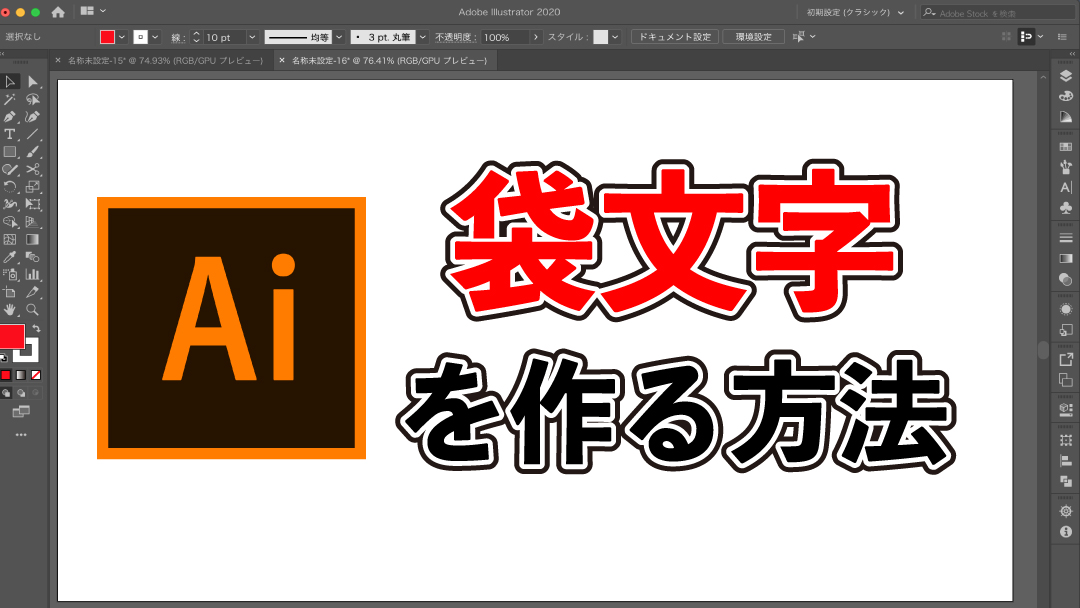
Task: Click the ドキュメント設定 button
Action: point(675,36)
